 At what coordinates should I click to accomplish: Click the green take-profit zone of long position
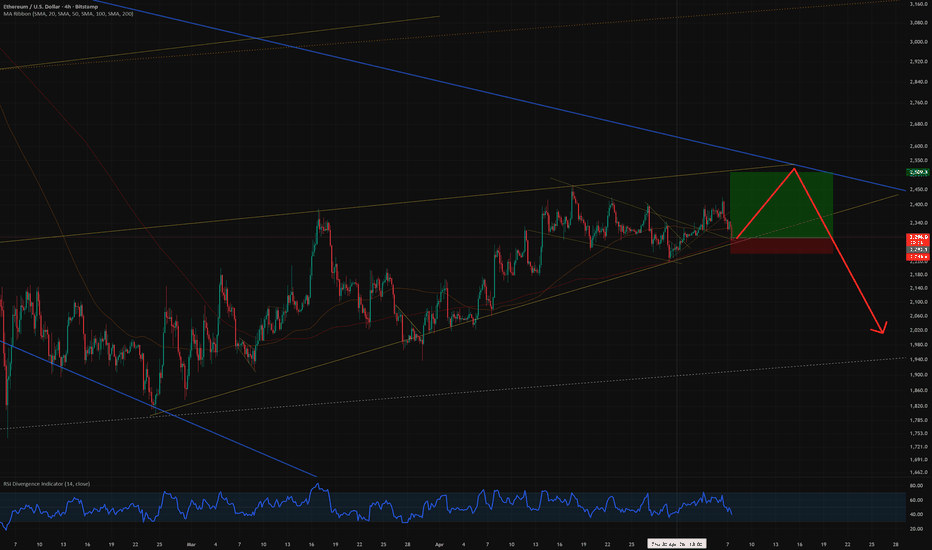[781, 205]
